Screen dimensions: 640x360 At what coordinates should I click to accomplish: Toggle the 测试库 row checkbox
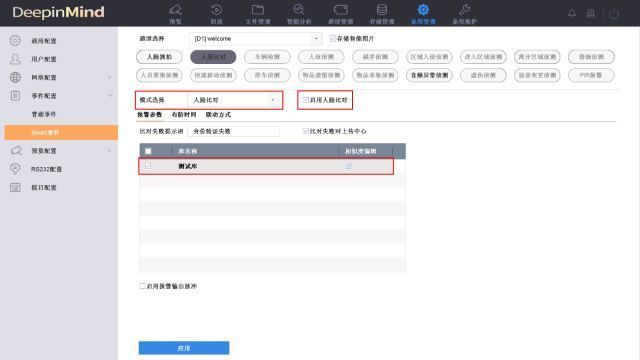point(148,166)
